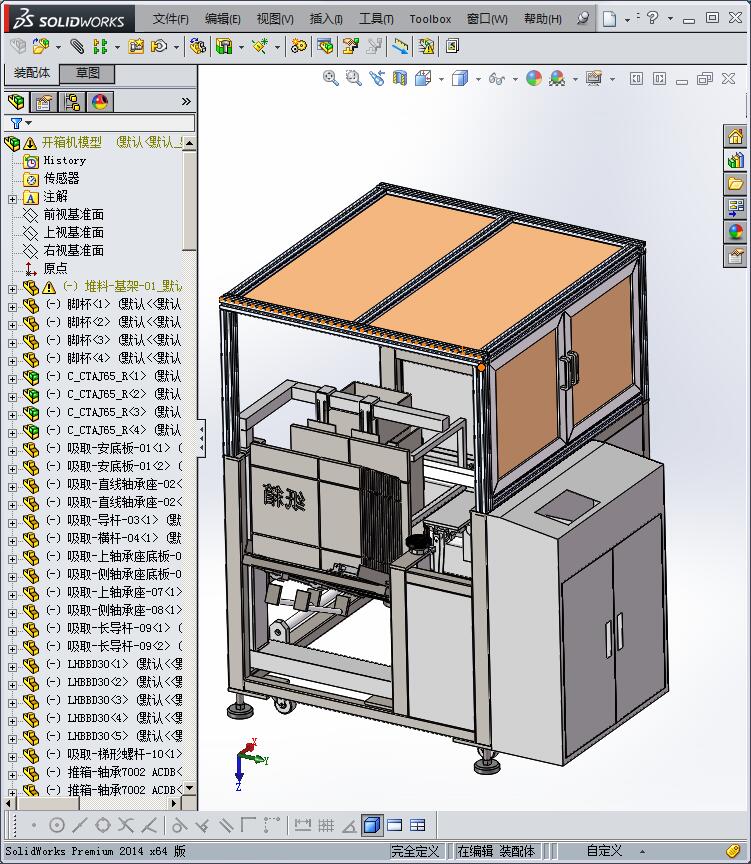
Task: Open the 文件(F) menu
Action: 170,19
